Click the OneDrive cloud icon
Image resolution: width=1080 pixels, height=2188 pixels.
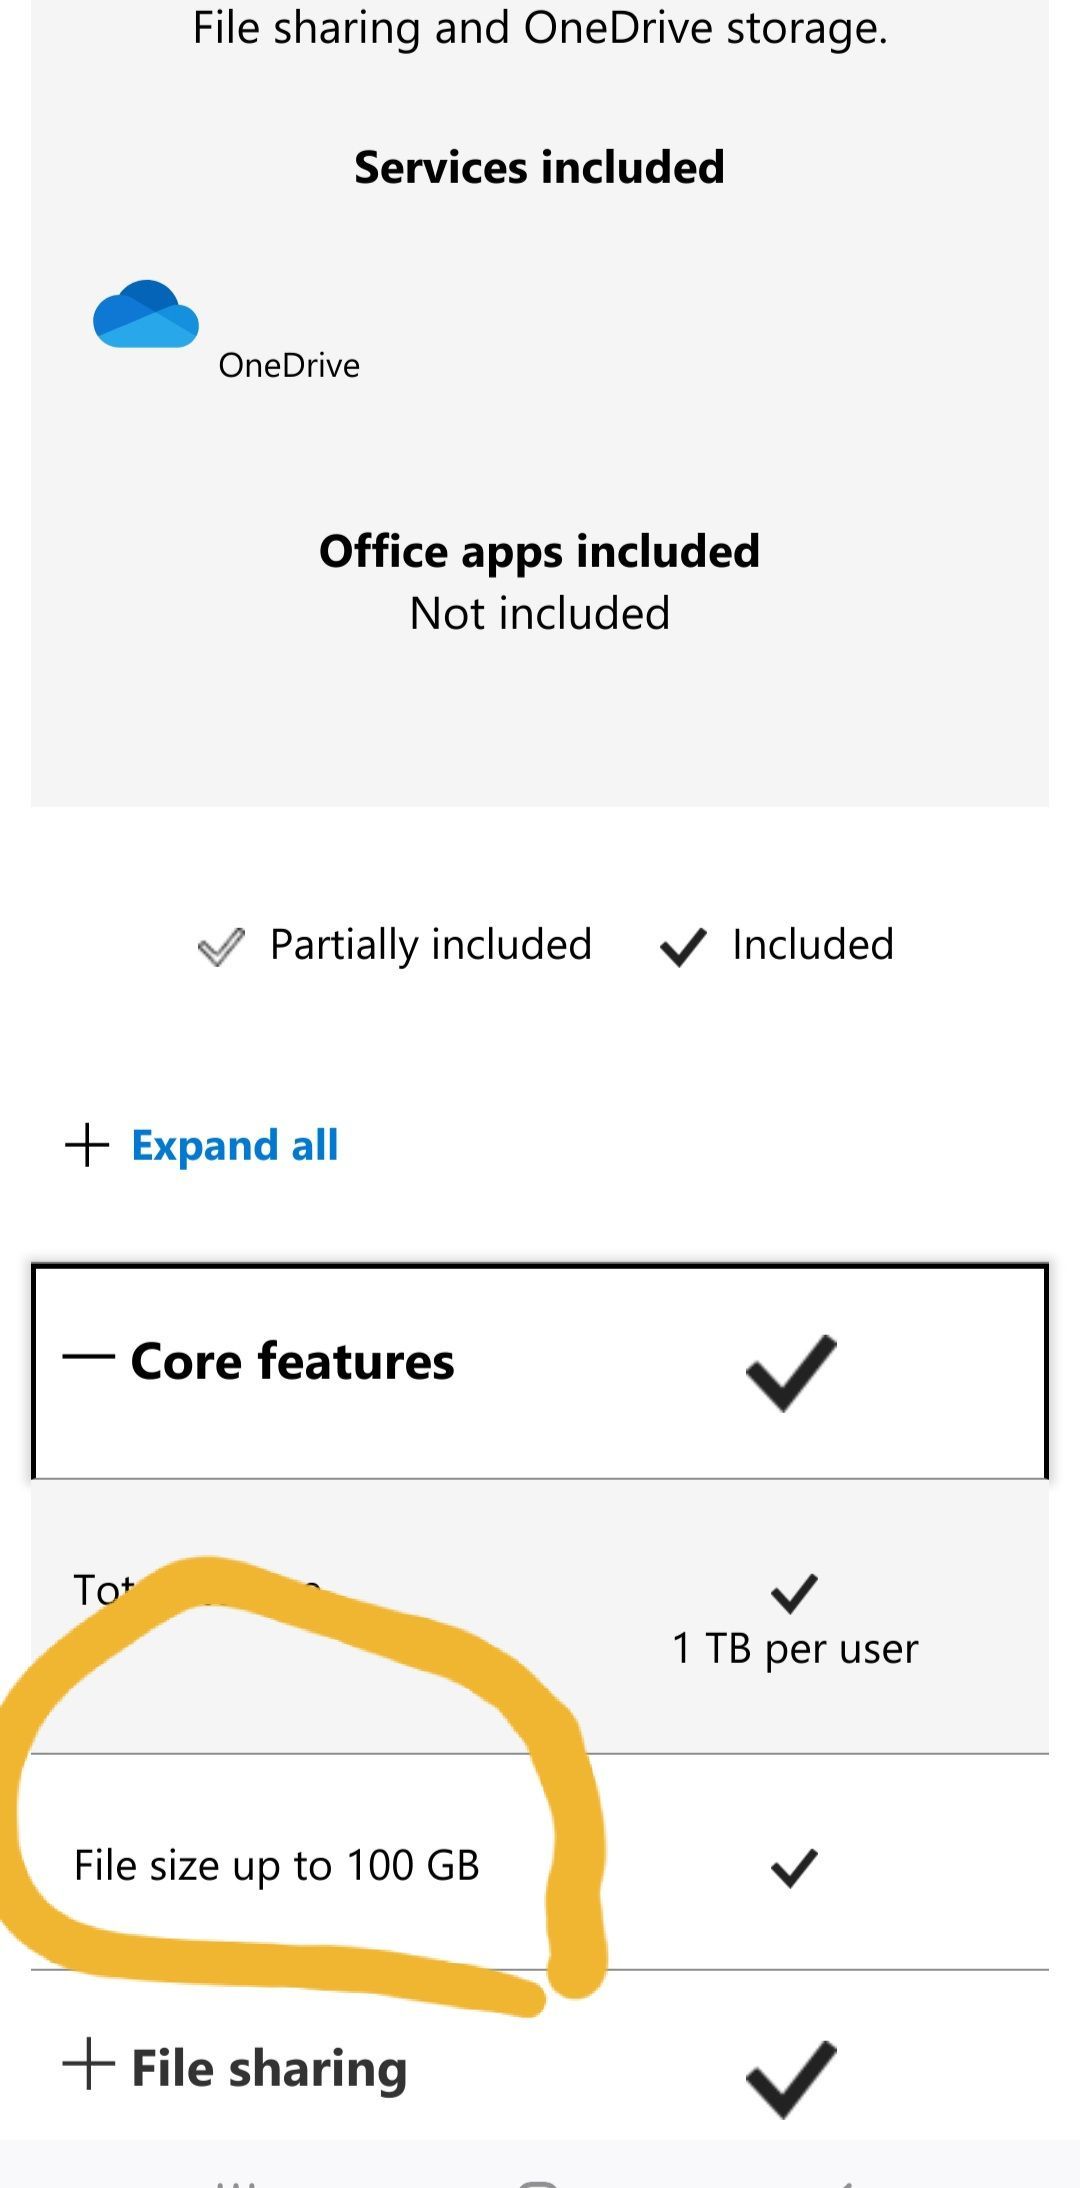tap(146, 314)
